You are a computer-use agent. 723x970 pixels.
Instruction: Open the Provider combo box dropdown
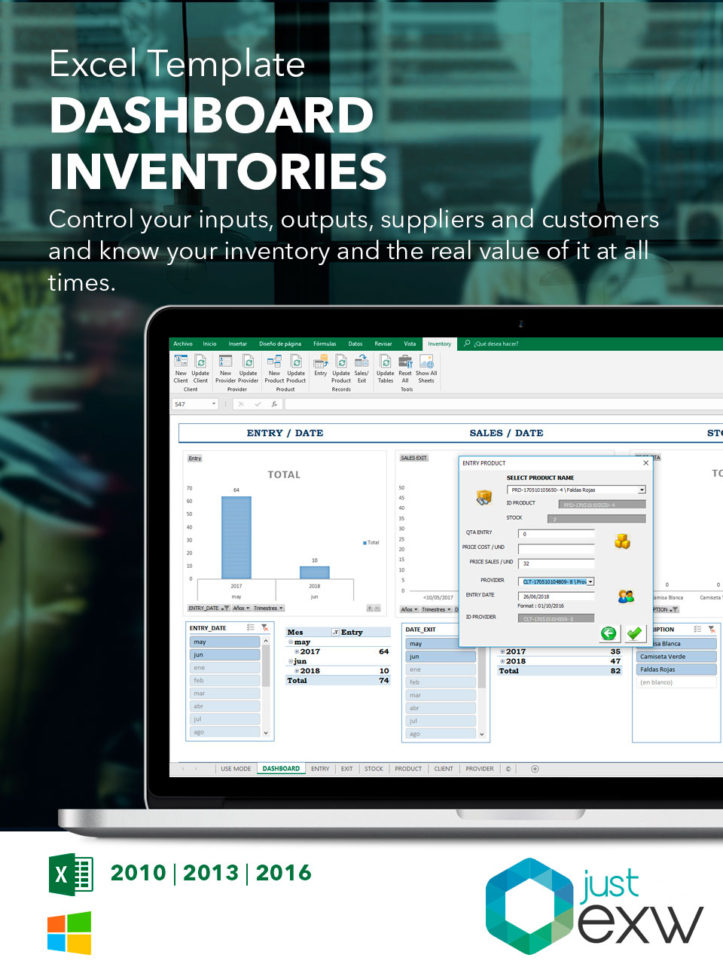pos(591,582)
